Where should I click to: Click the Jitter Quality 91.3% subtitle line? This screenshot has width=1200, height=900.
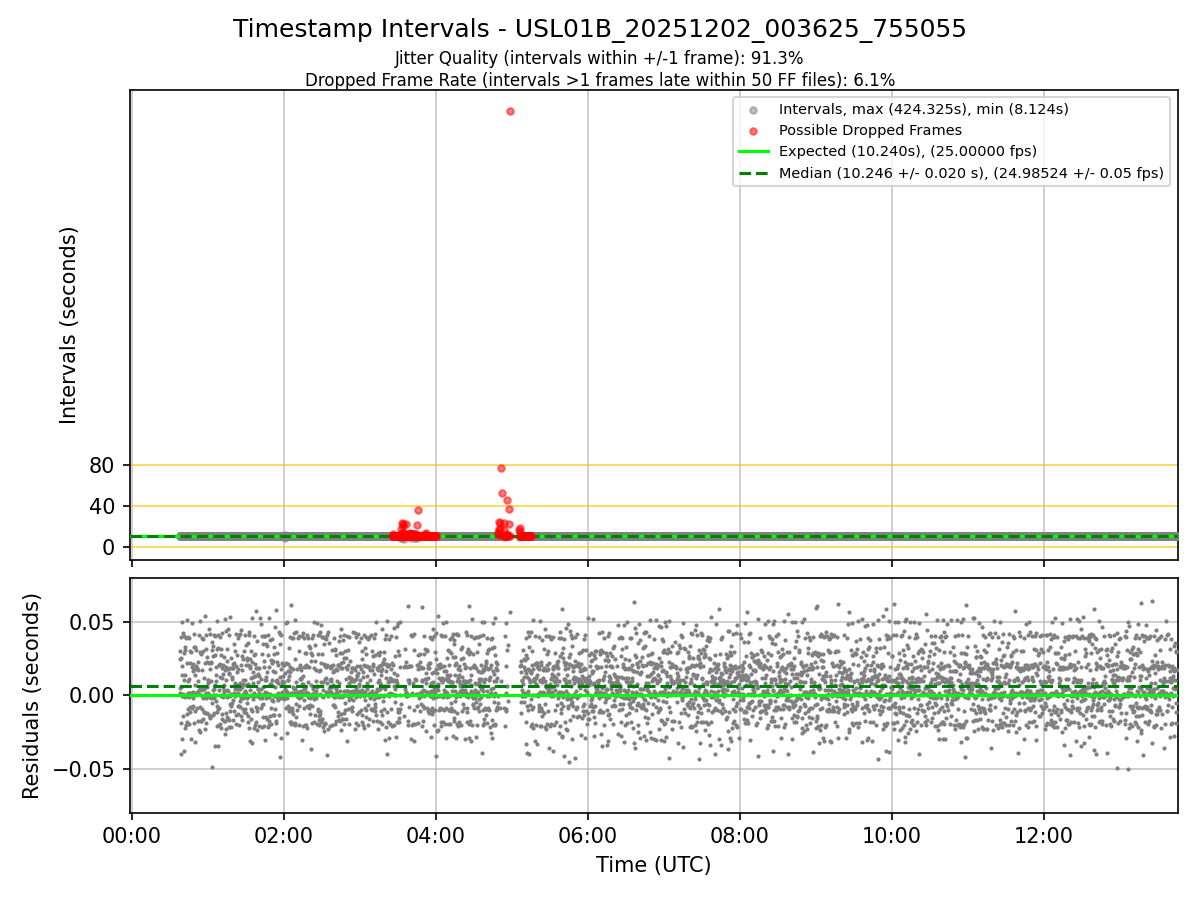(599, 58)
